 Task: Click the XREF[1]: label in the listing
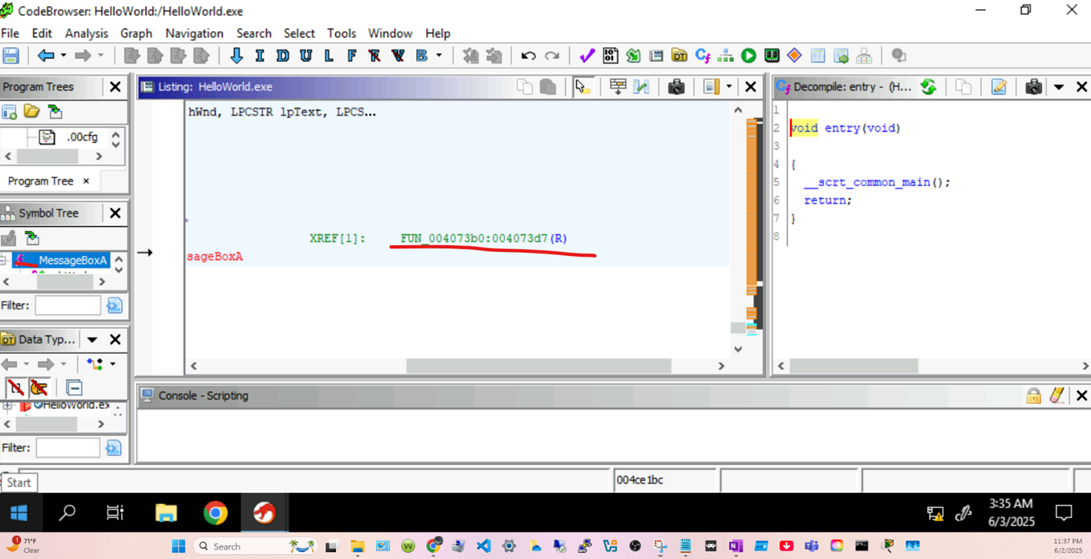click(337, 239)
